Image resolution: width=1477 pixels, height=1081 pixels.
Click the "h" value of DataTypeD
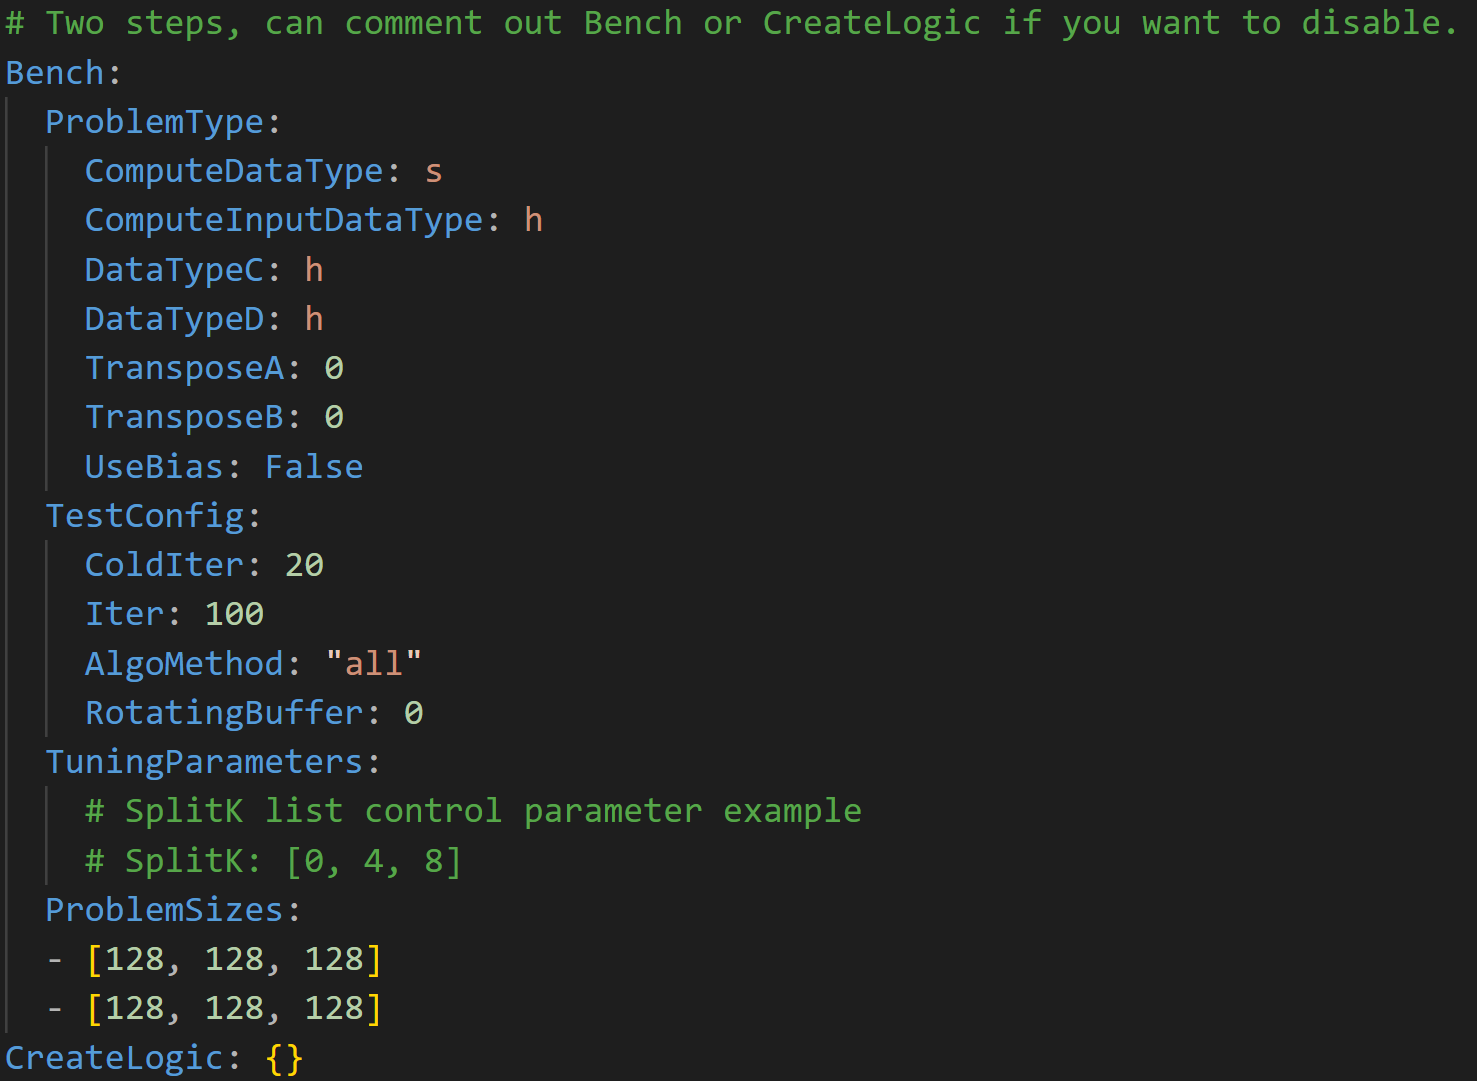point(314,319)
